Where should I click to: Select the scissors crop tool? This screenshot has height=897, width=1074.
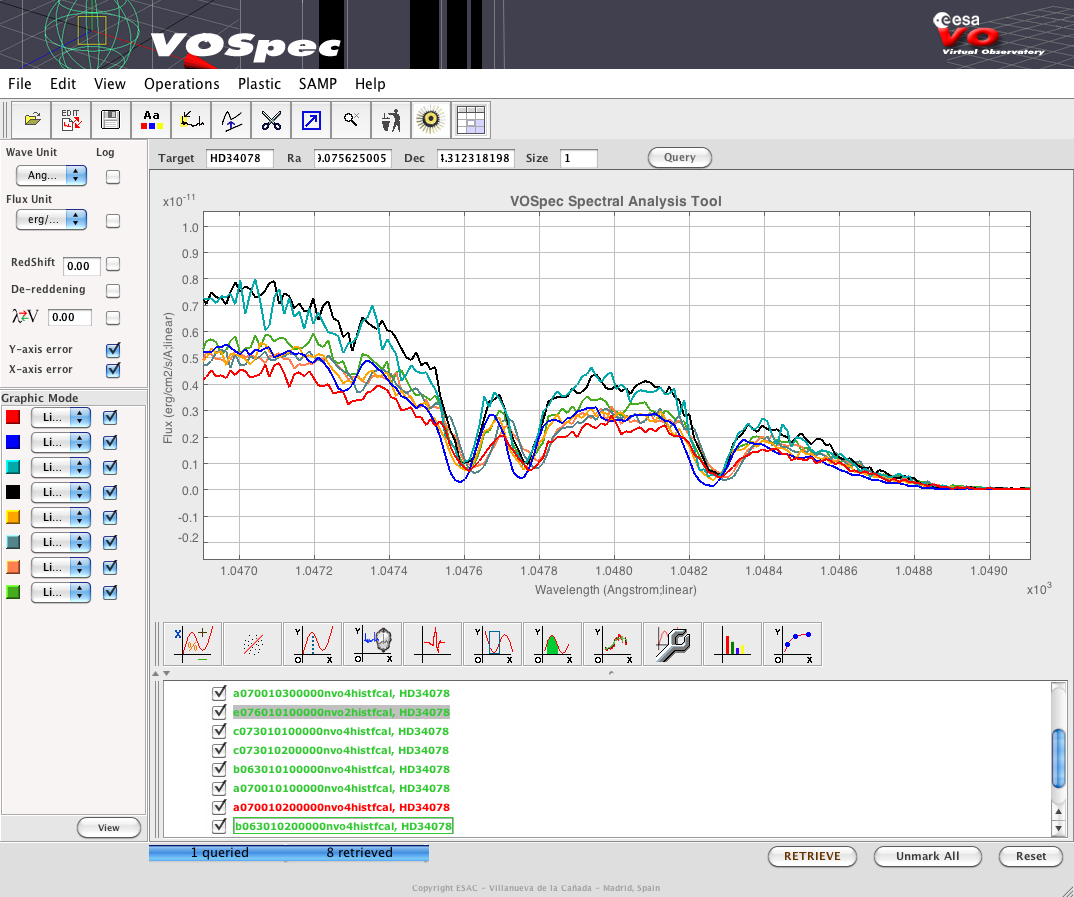pyautogui.click(x=271, y=121)
